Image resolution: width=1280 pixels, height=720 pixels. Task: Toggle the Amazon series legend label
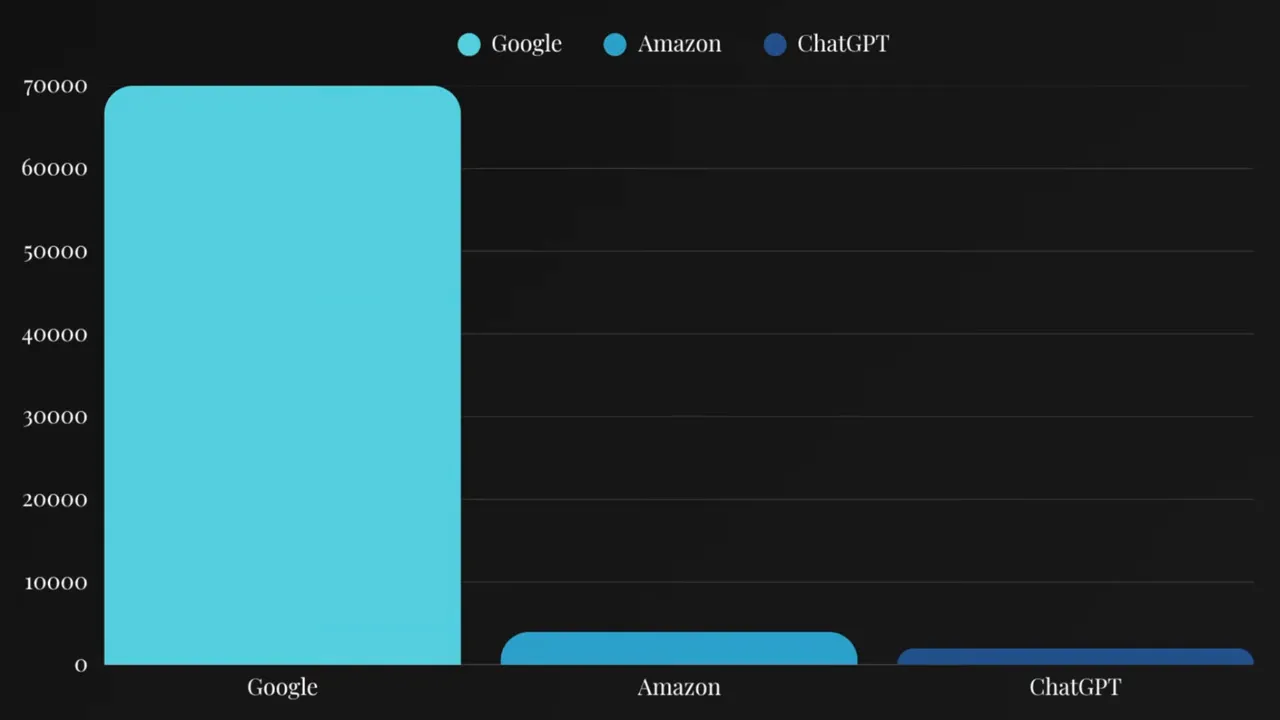(x=679, y=44)
